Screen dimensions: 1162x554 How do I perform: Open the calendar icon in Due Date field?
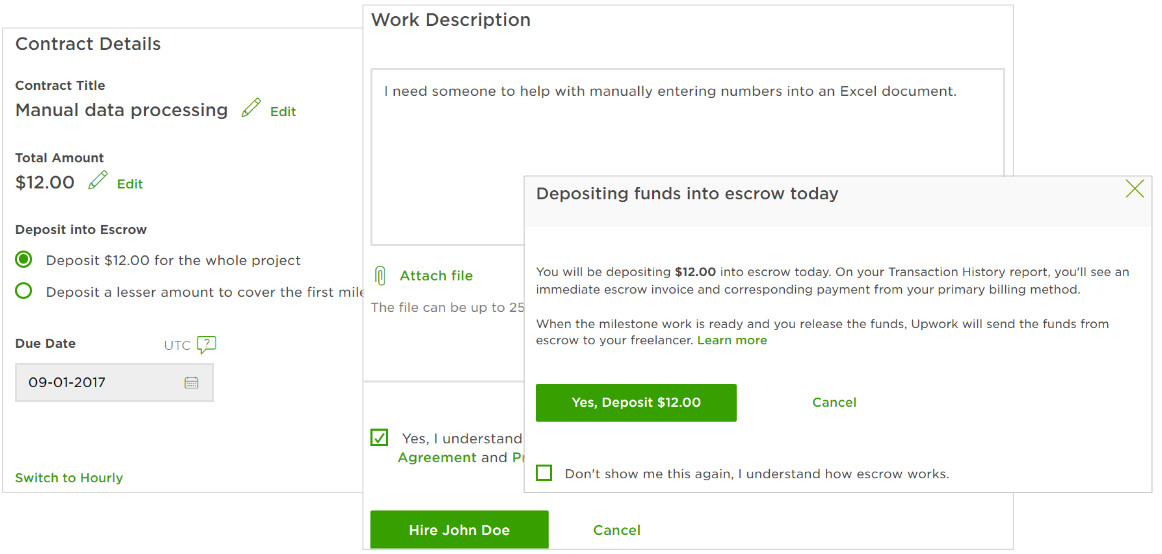(191, 382)
